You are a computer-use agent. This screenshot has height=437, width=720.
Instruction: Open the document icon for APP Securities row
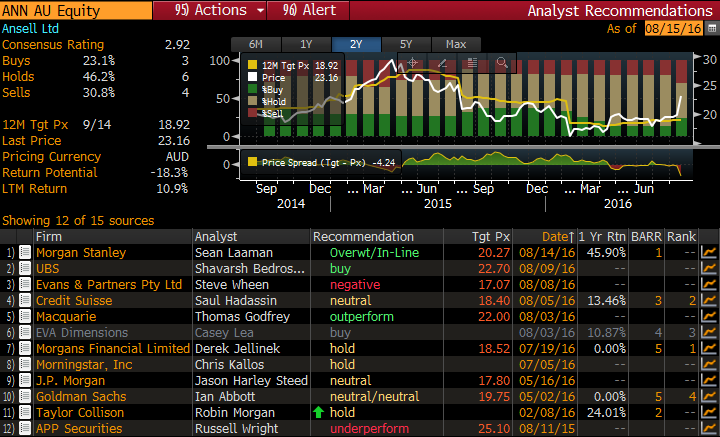(x=25, y=428)
